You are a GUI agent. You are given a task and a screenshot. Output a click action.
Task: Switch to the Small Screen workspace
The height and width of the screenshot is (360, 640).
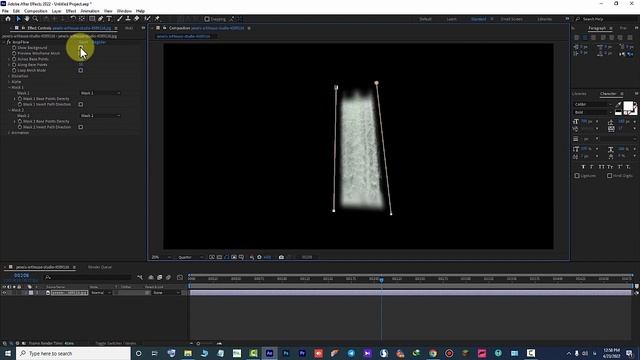pos(511,19)
